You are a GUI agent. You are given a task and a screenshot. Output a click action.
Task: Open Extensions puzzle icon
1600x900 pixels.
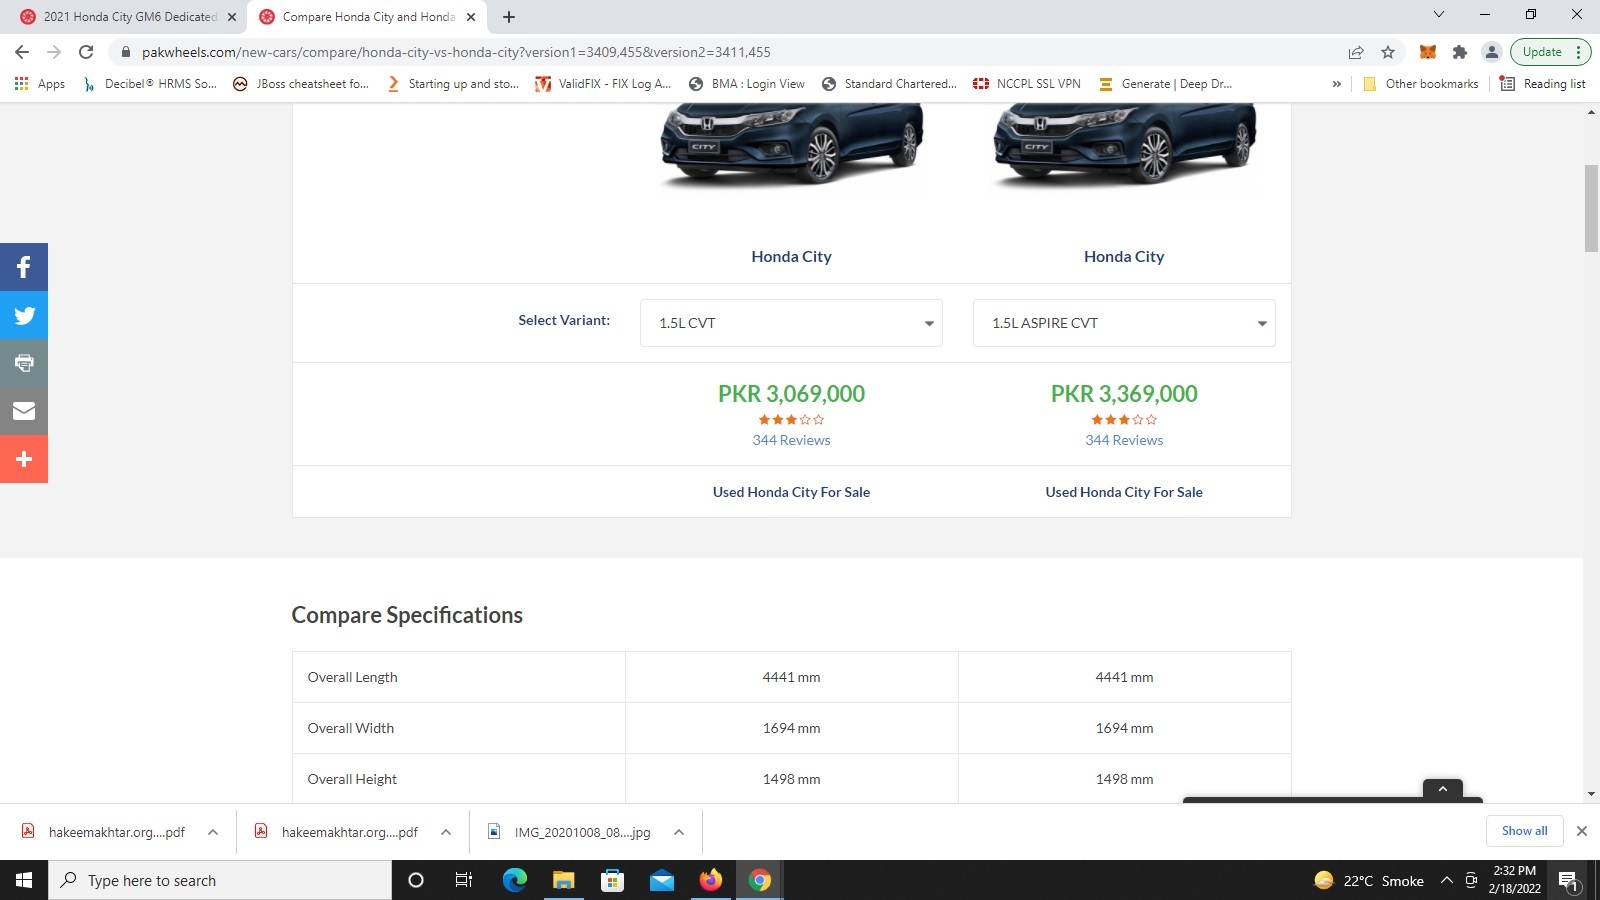[x=1460, y=52]
